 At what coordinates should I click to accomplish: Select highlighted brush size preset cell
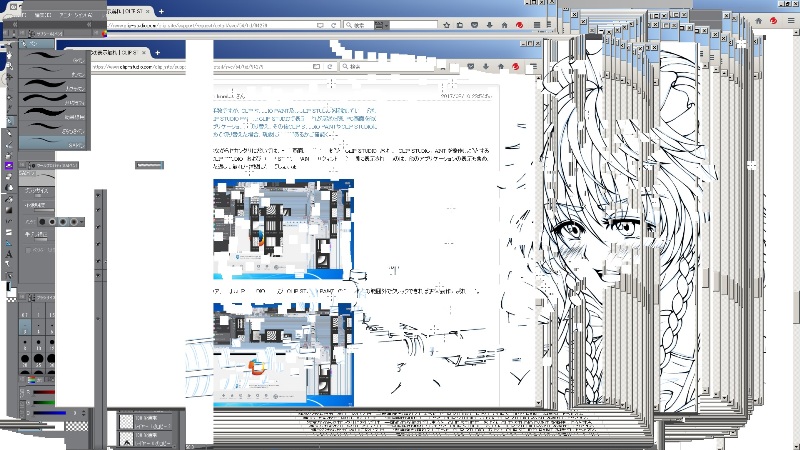point(24,327)
